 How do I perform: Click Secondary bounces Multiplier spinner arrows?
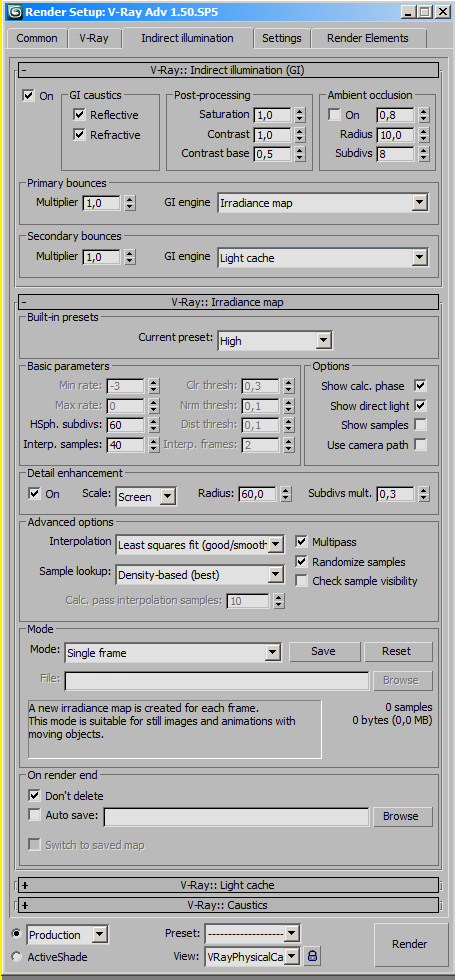click(x=129, y=257)
